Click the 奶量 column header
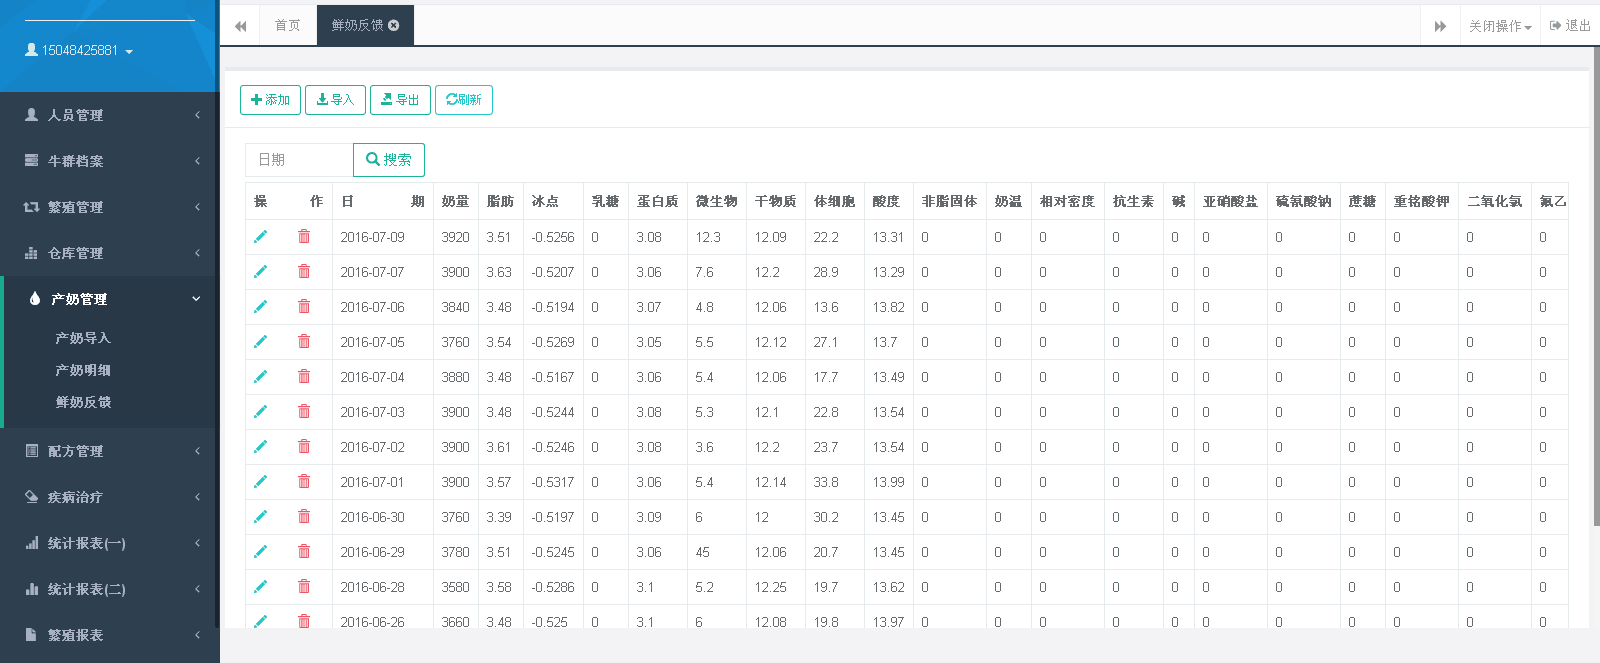Image resolution: width=1600 pixels, height=663 pixels. coord(455,201)
